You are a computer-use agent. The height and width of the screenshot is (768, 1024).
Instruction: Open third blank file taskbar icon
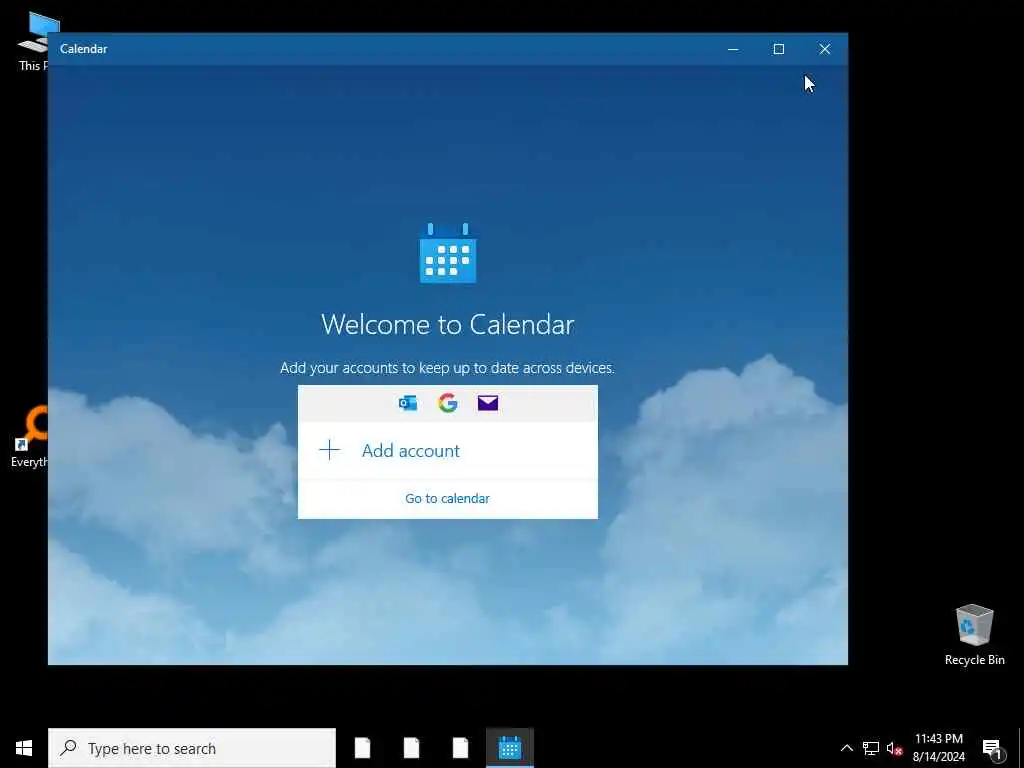tap(460, 748)
